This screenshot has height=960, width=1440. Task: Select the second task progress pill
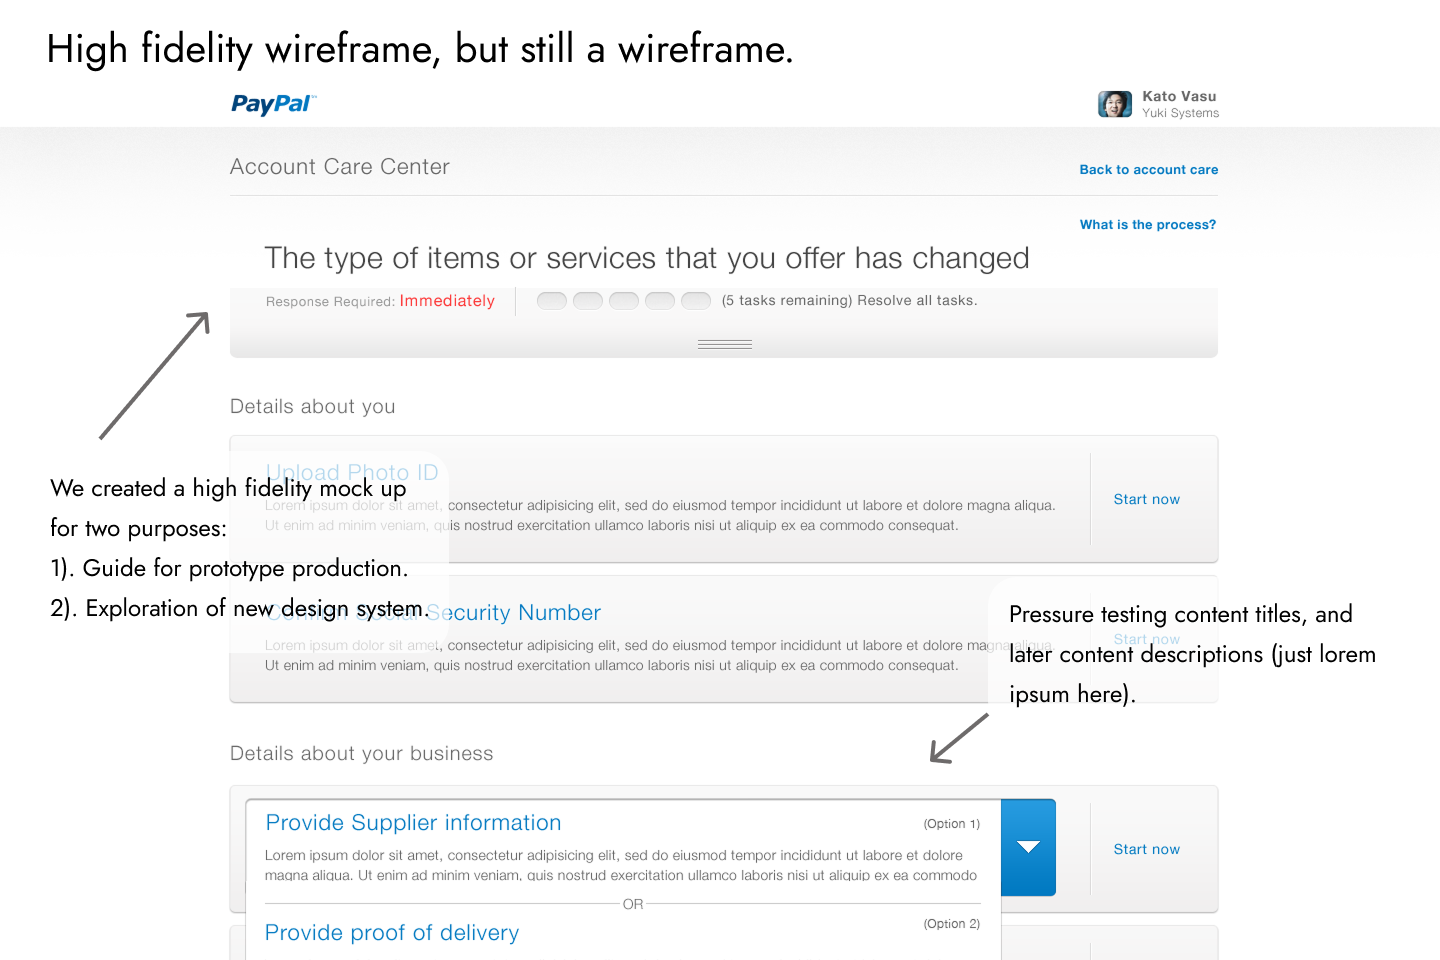(588, 301)
